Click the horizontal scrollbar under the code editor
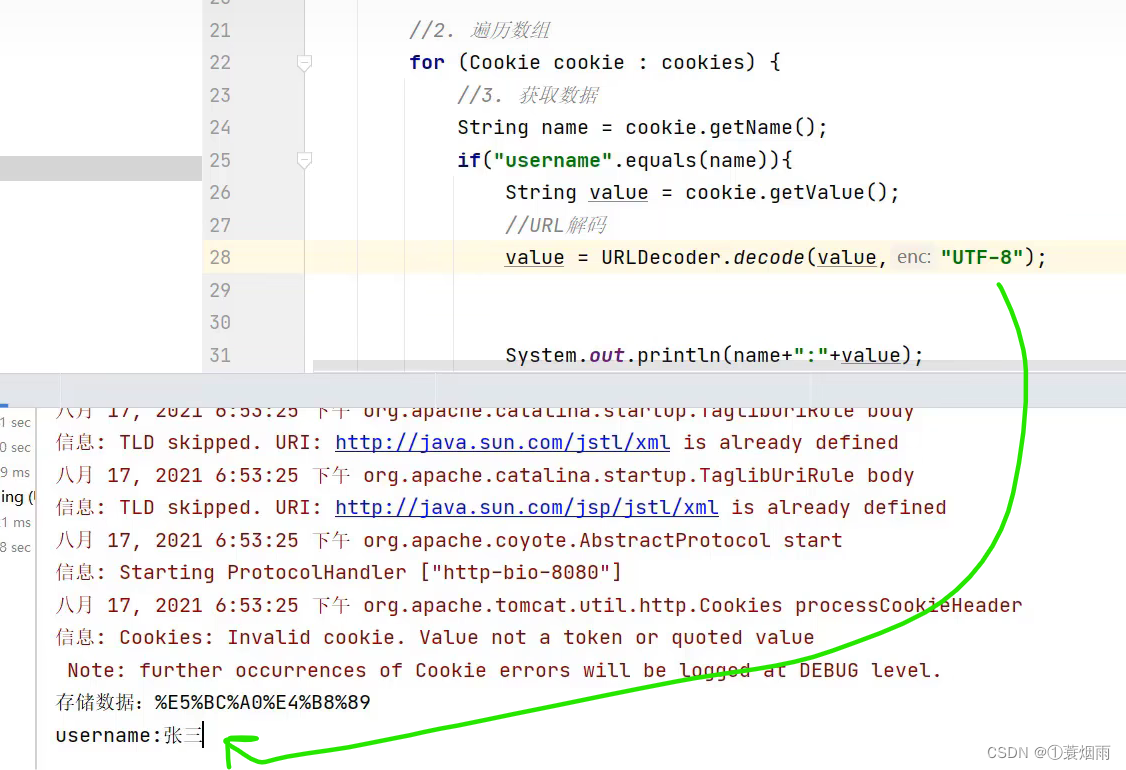The height and width of the screenshot is (770, 1126). 720,366
